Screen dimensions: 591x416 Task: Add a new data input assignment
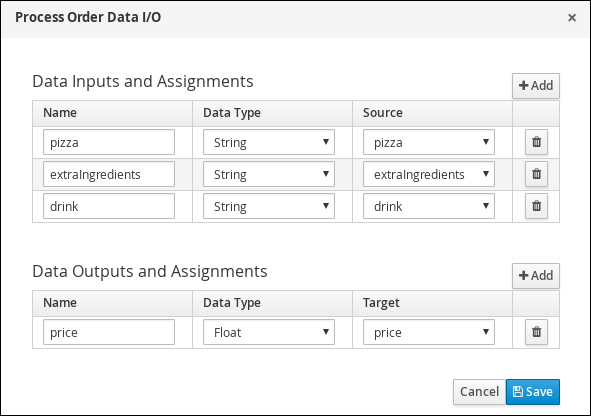(536, 86)
